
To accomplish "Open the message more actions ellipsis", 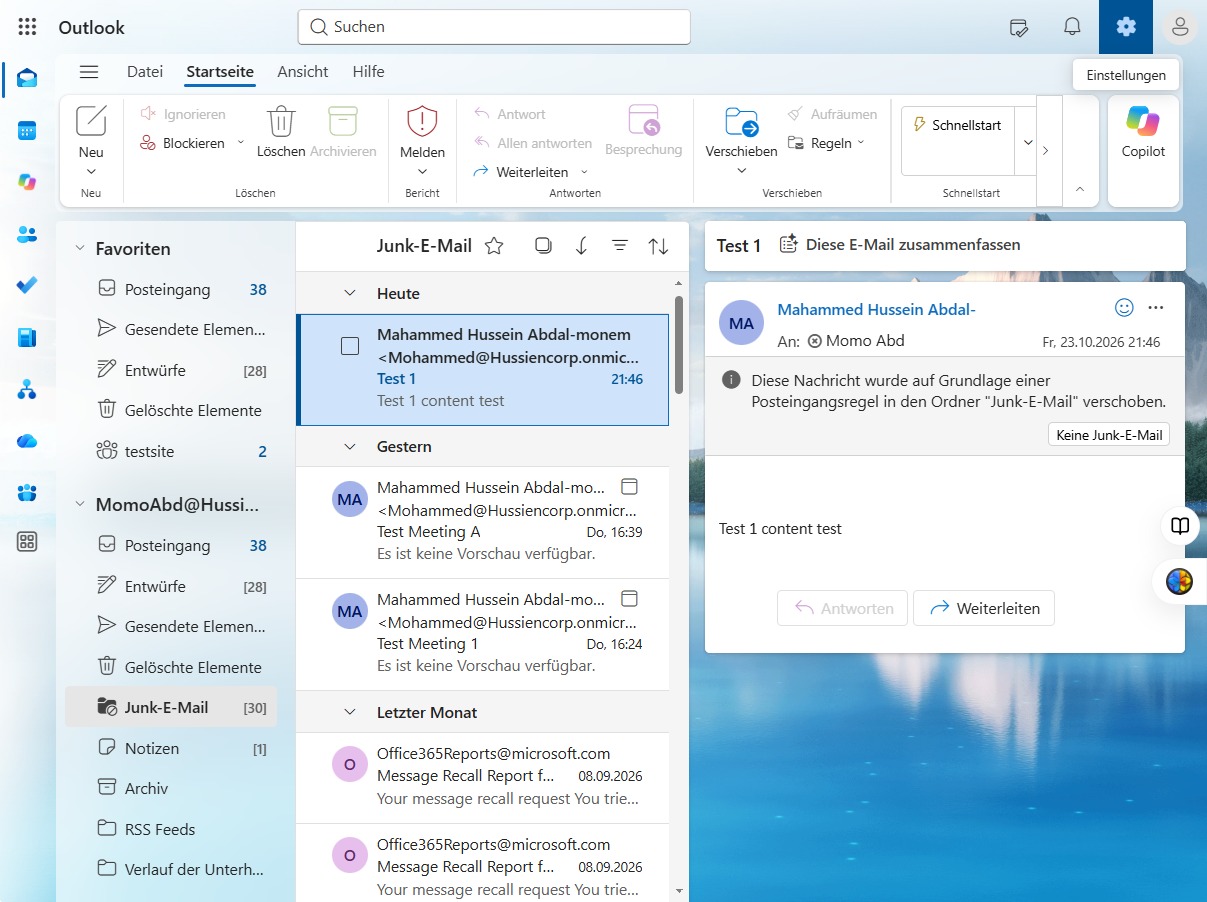I will coord(1156,308).
